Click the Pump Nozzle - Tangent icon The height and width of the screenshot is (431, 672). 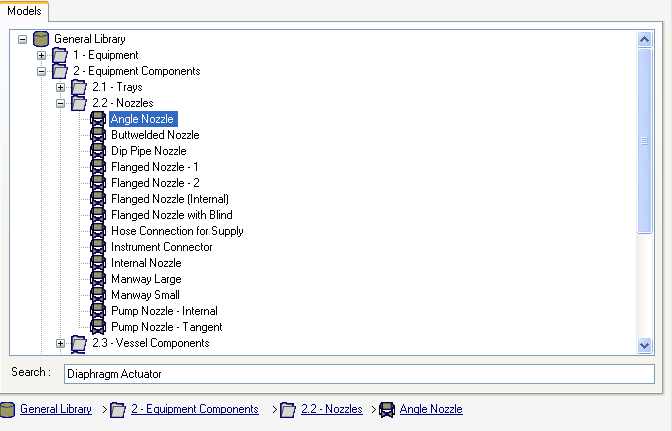pyautogui.click(x=98, y=327)
